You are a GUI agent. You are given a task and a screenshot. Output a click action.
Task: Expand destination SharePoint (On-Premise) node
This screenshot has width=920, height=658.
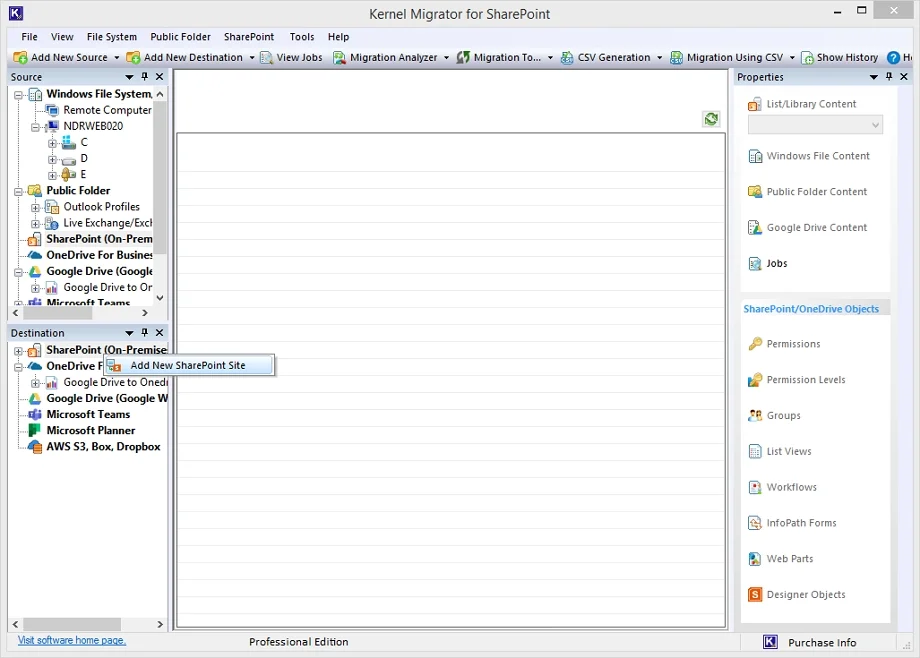pos(18,350)
